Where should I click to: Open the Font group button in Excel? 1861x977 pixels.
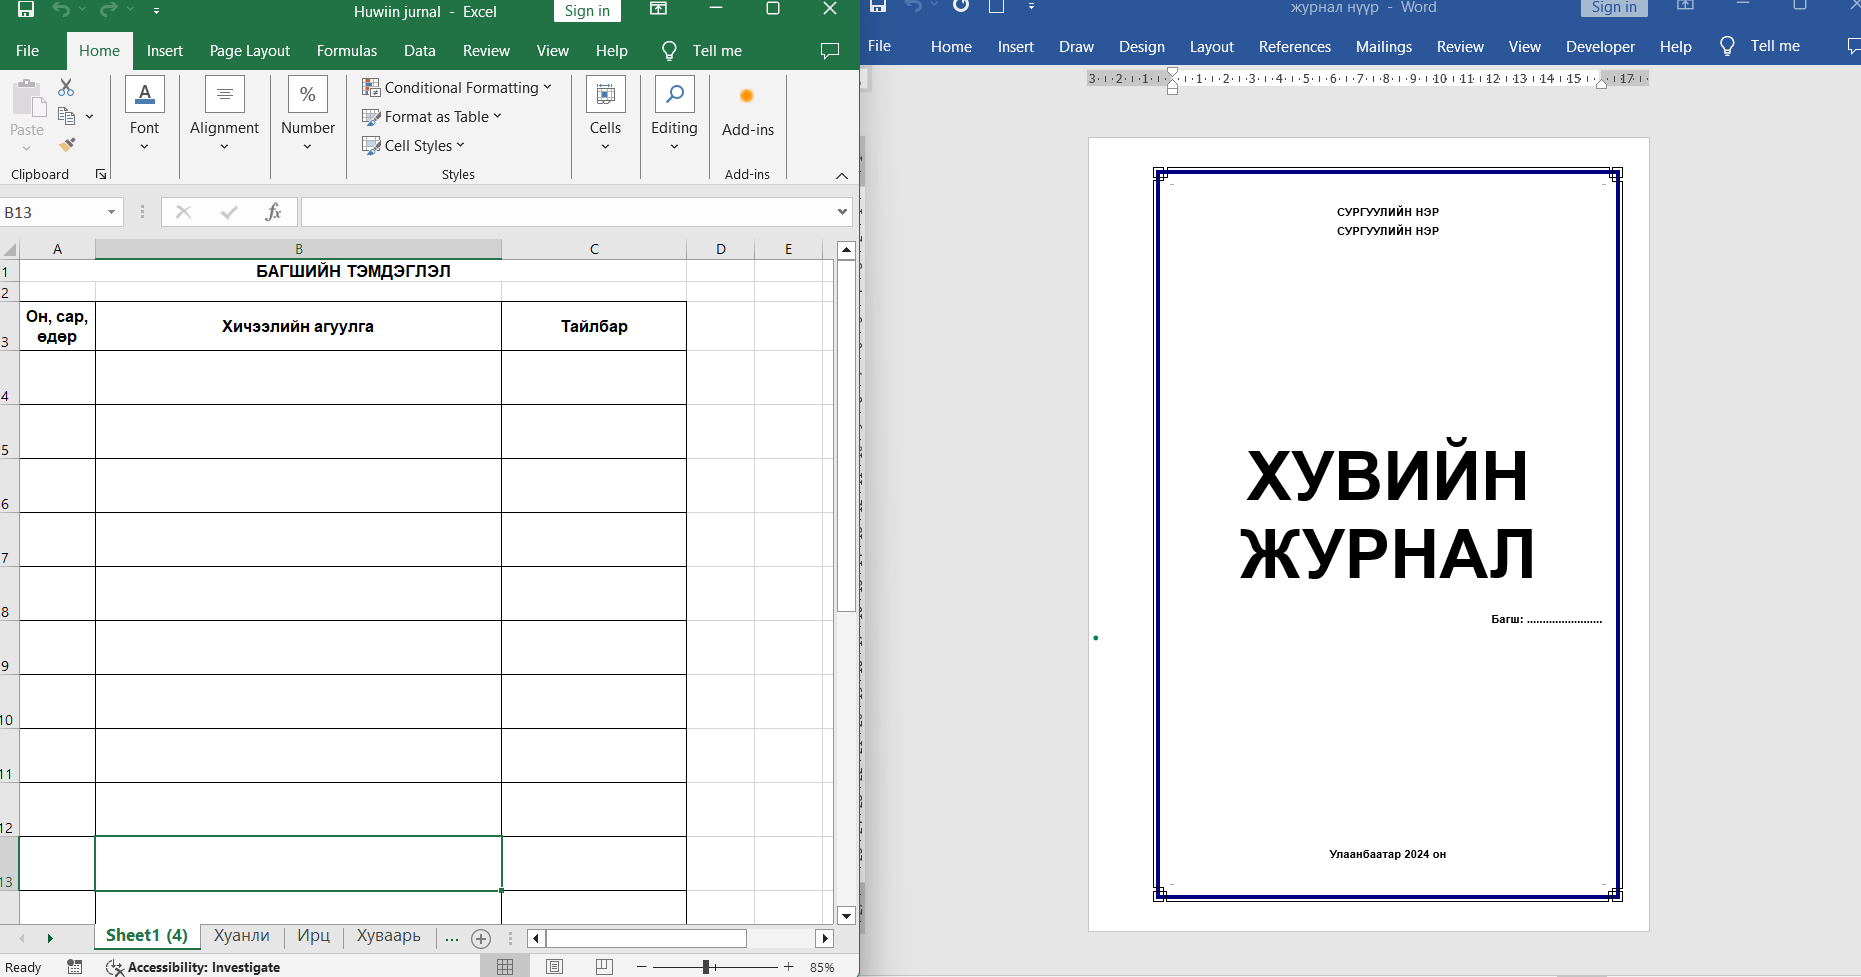click(144, 113)
